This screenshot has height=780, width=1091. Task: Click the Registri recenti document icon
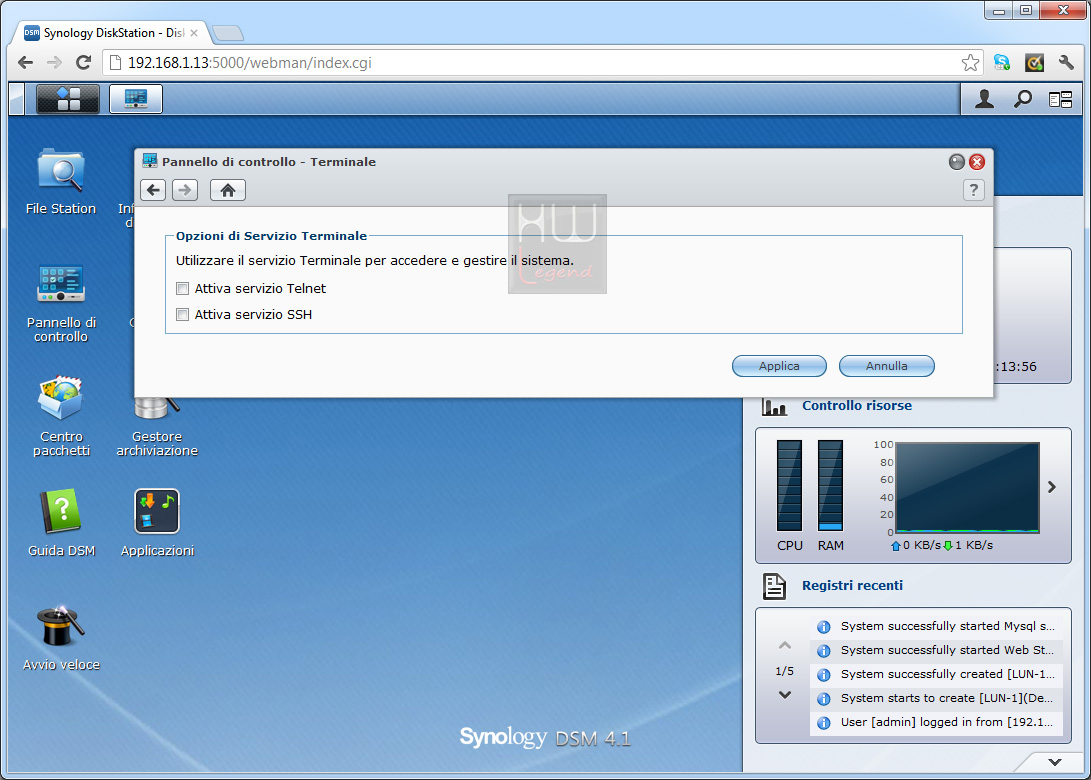pos(774,586)
